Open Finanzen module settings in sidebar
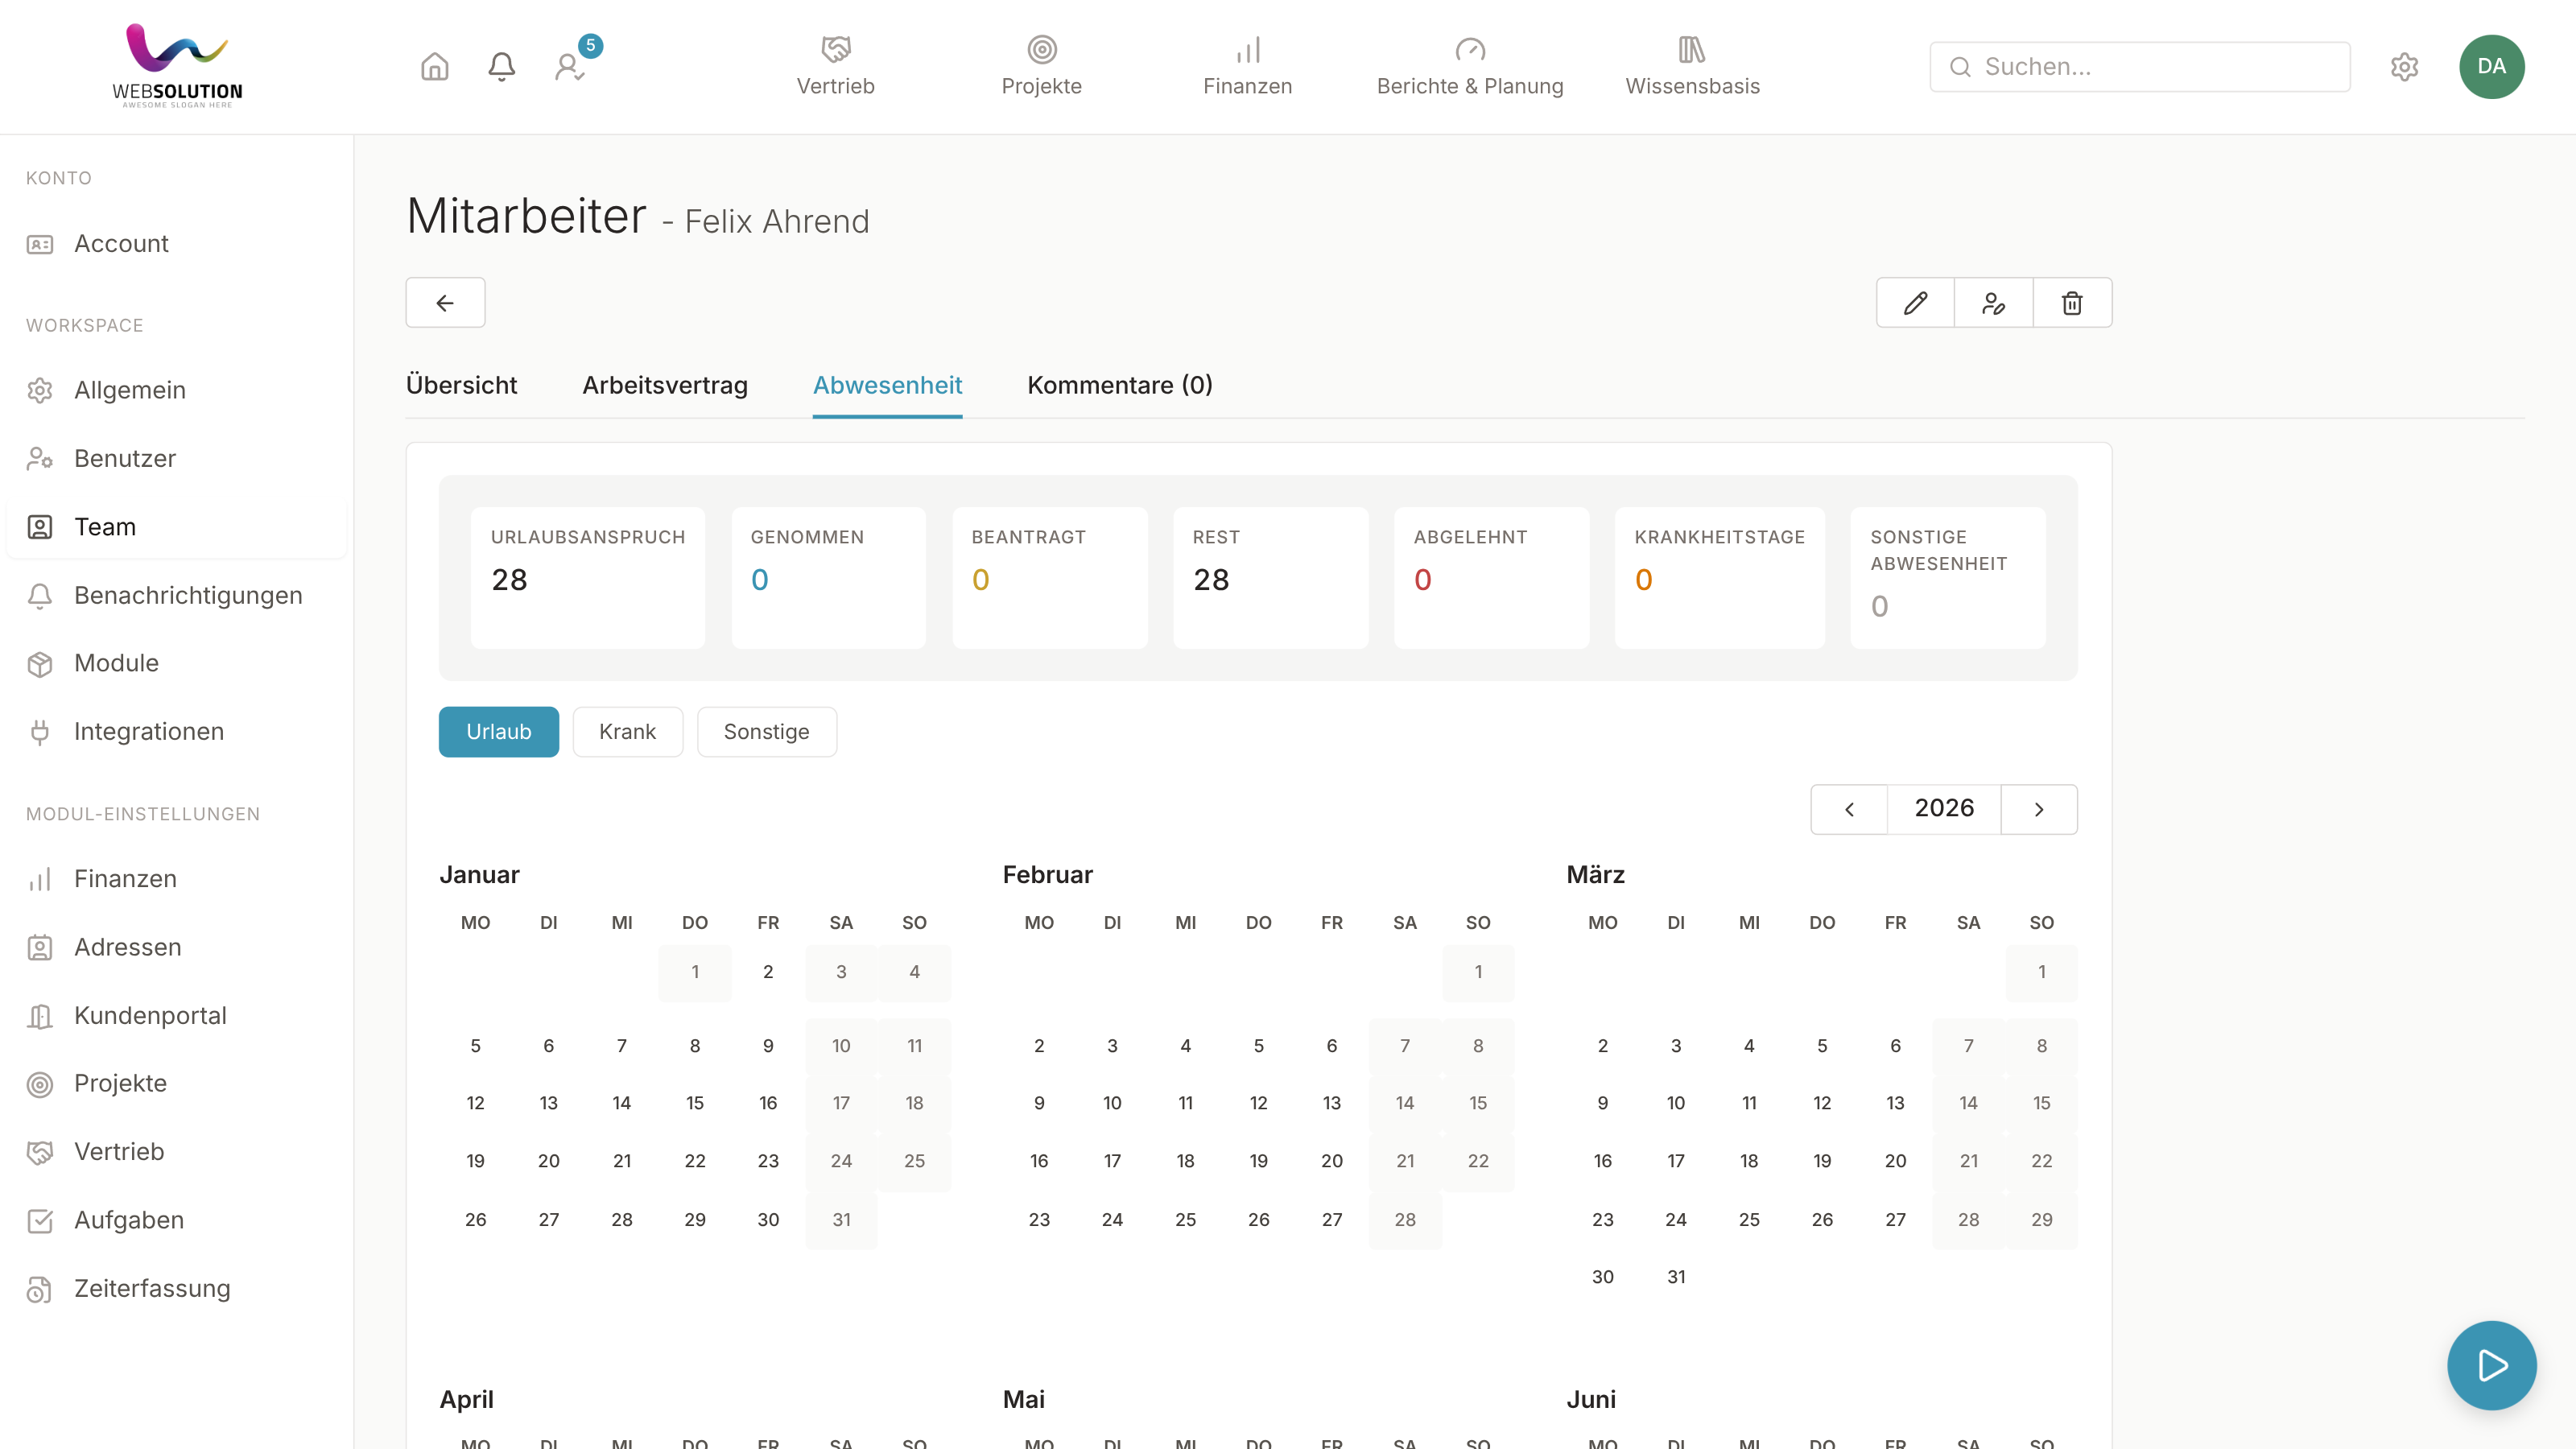This screenshot has width=2576, height=1449. coord(176,879)
